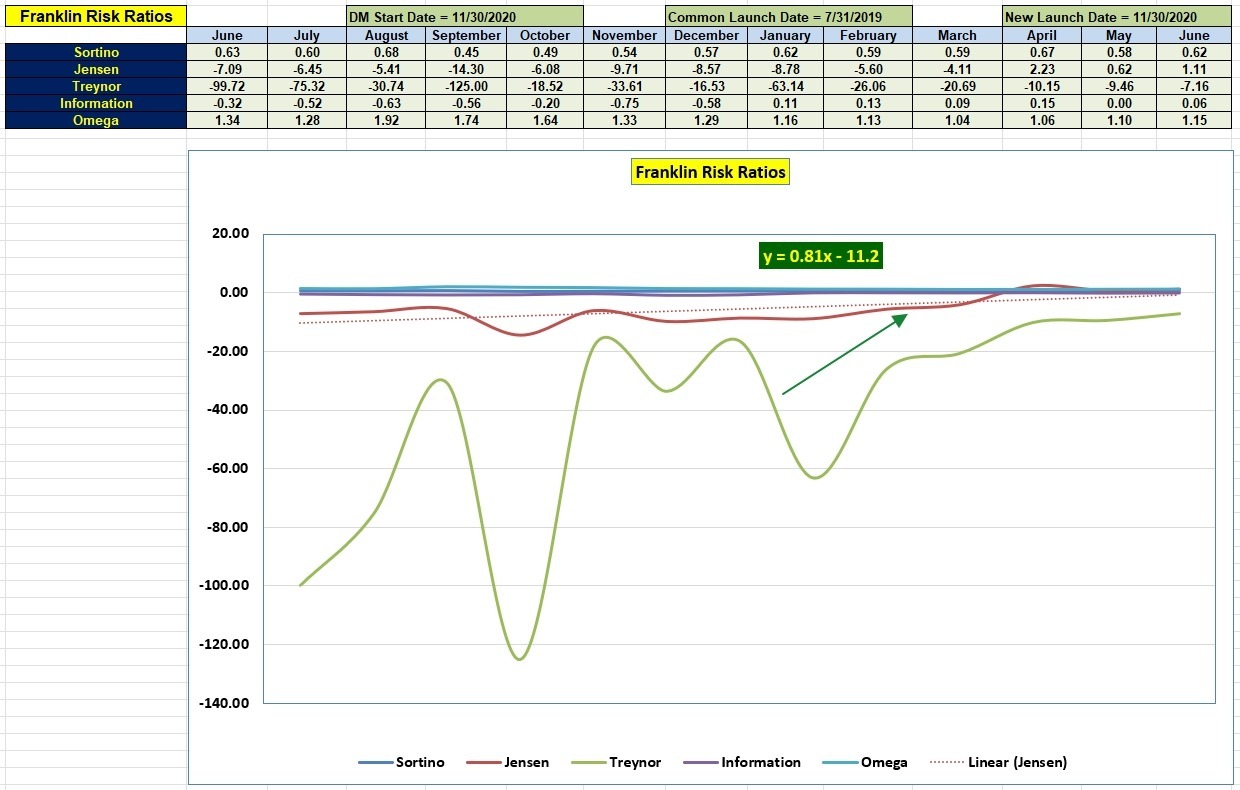Select Information value 0.00 cell
This screenshot has height=790, width=1240.
[1119, 103]
